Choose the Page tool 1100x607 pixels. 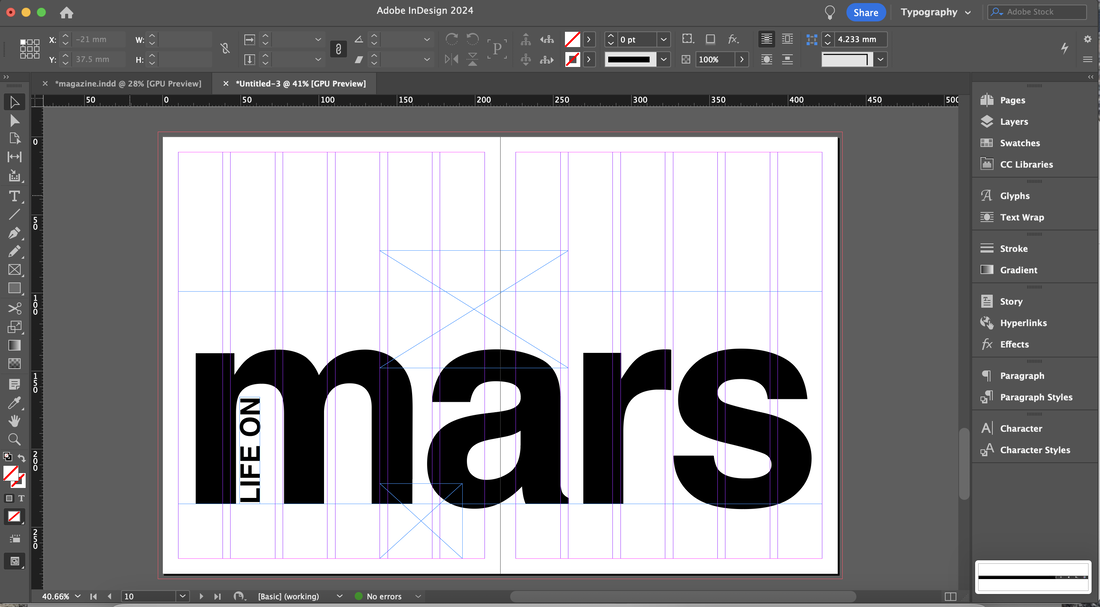point(14,139)
